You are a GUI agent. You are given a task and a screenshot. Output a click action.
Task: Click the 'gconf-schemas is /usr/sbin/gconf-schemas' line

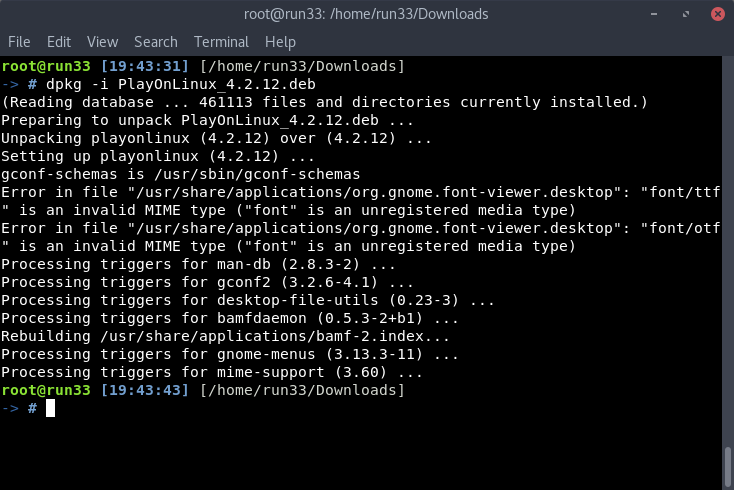(181, 174)
